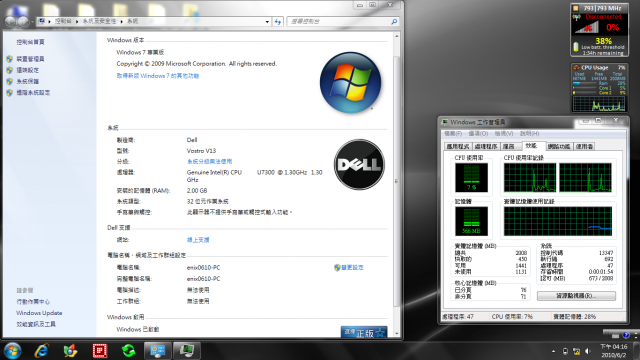Viewport: 640px width, 360px height.
Task: Show hidden tray icons arrow
Action: [553, 351]
